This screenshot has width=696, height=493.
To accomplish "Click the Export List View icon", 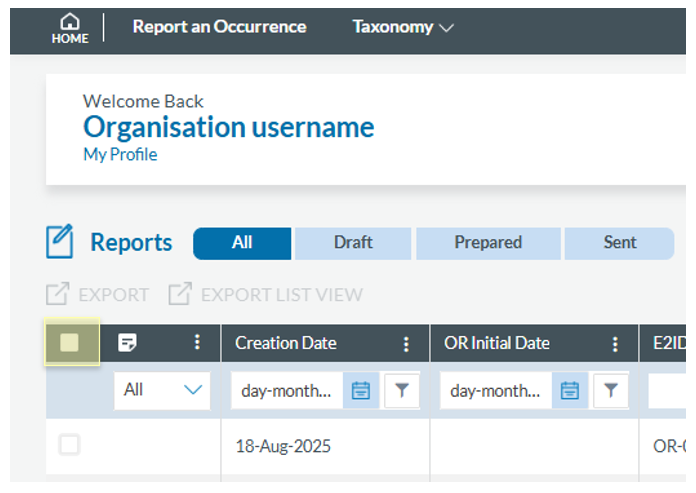I will tap(180, 295).
